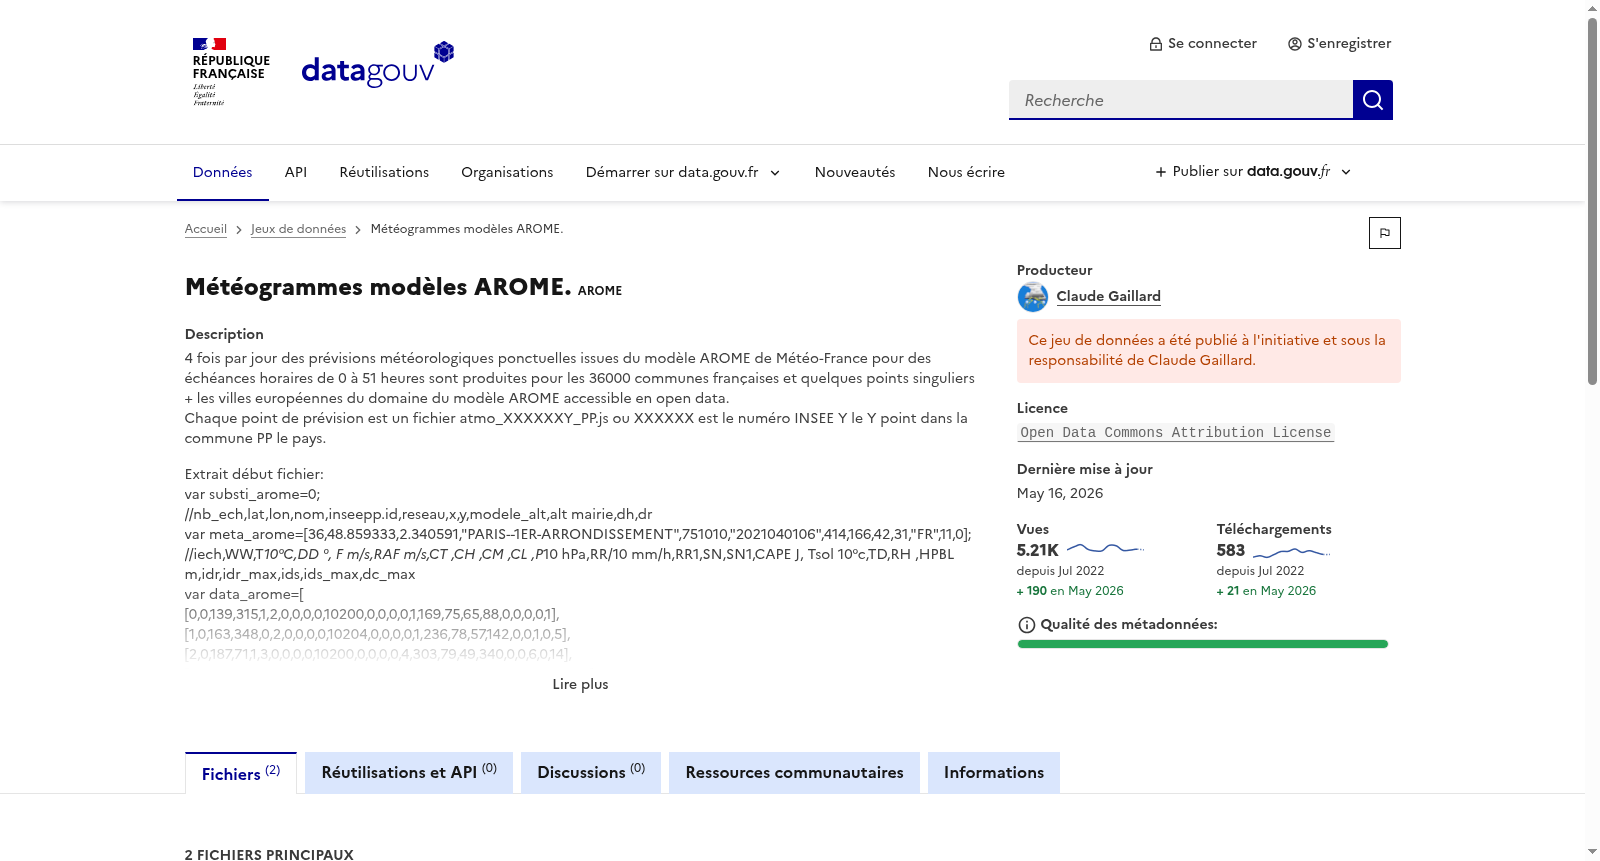Viewport: 1600px width, 861px height.
Task: Expand description with Lire plus
Action: 580,684
